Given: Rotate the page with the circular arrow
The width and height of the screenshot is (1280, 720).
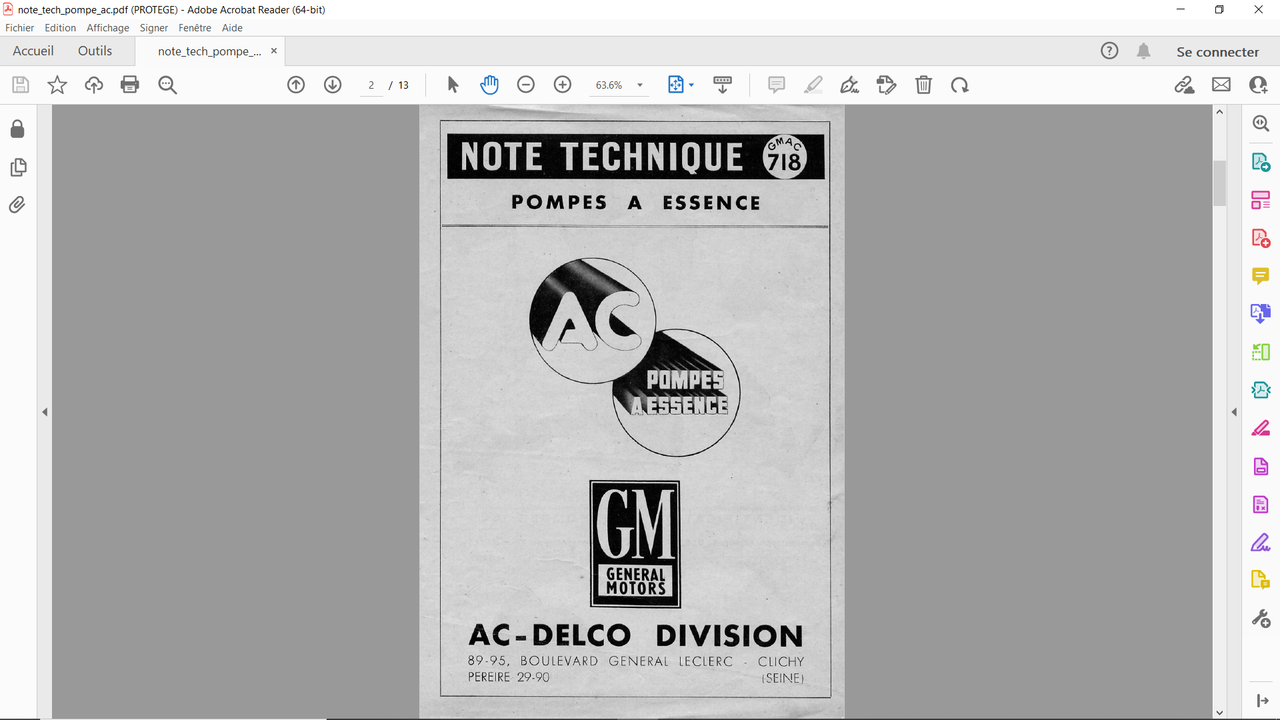Looking at the screenshot, I should pos(960,85).
